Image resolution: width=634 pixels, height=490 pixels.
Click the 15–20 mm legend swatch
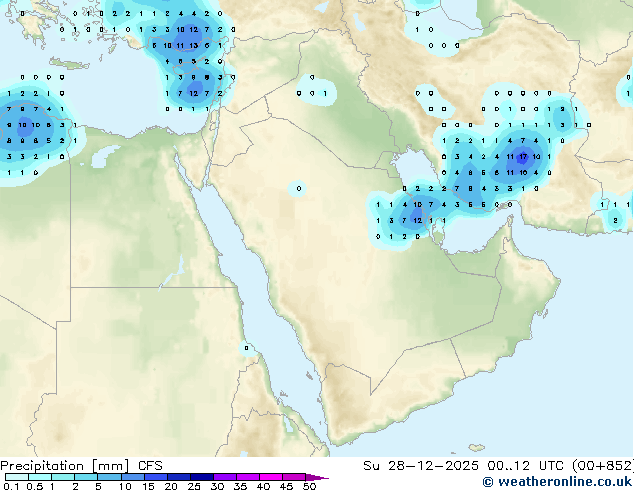156,477
